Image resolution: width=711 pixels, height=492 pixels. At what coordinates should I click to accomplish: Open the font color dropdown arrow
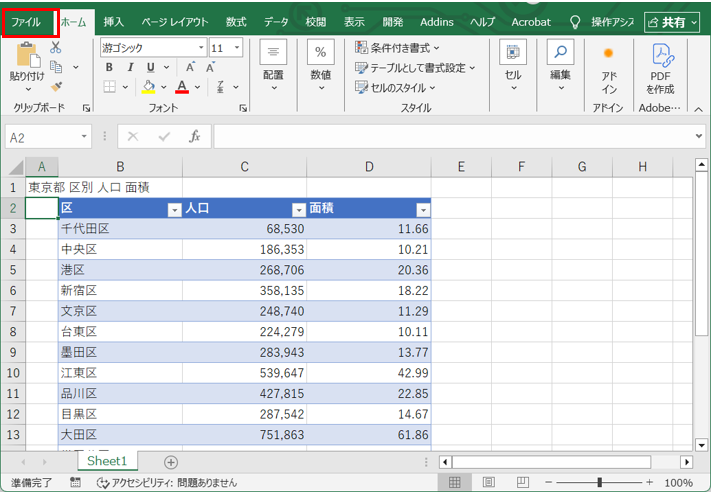coord(197,87)
